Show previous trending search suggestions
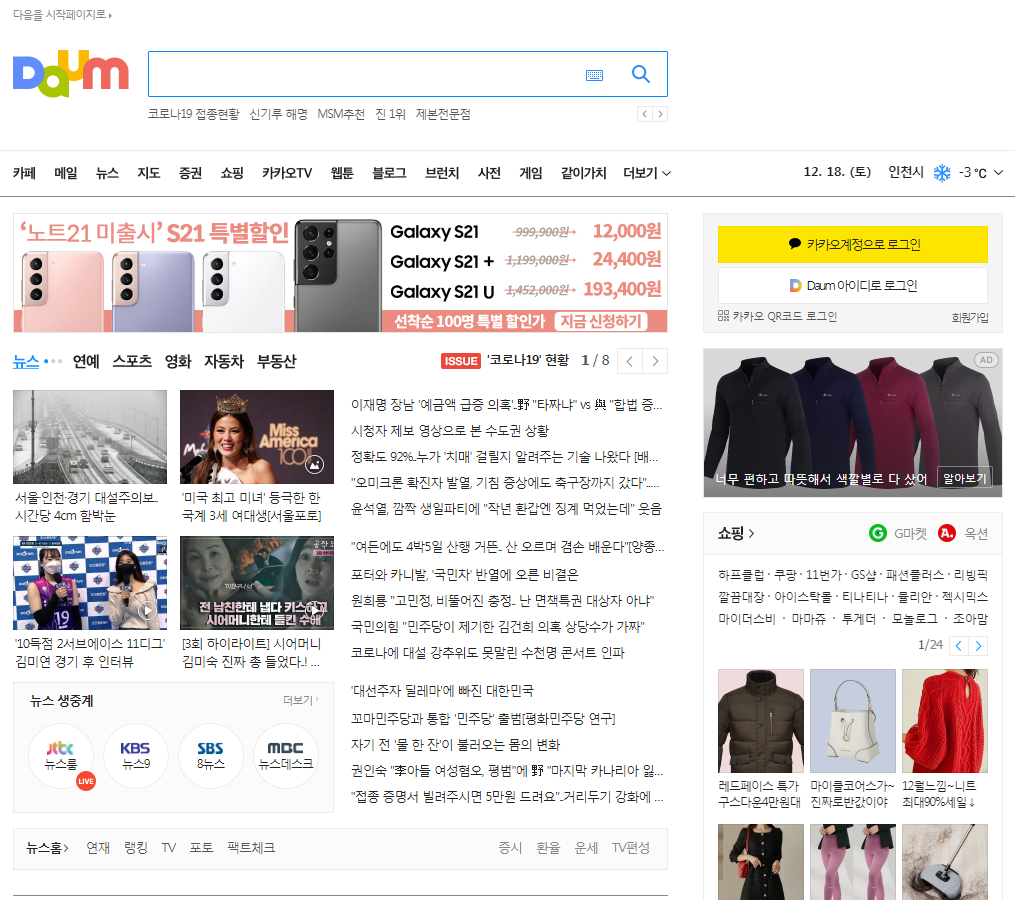The image size is (1015, 900). (x=645, y=114)
